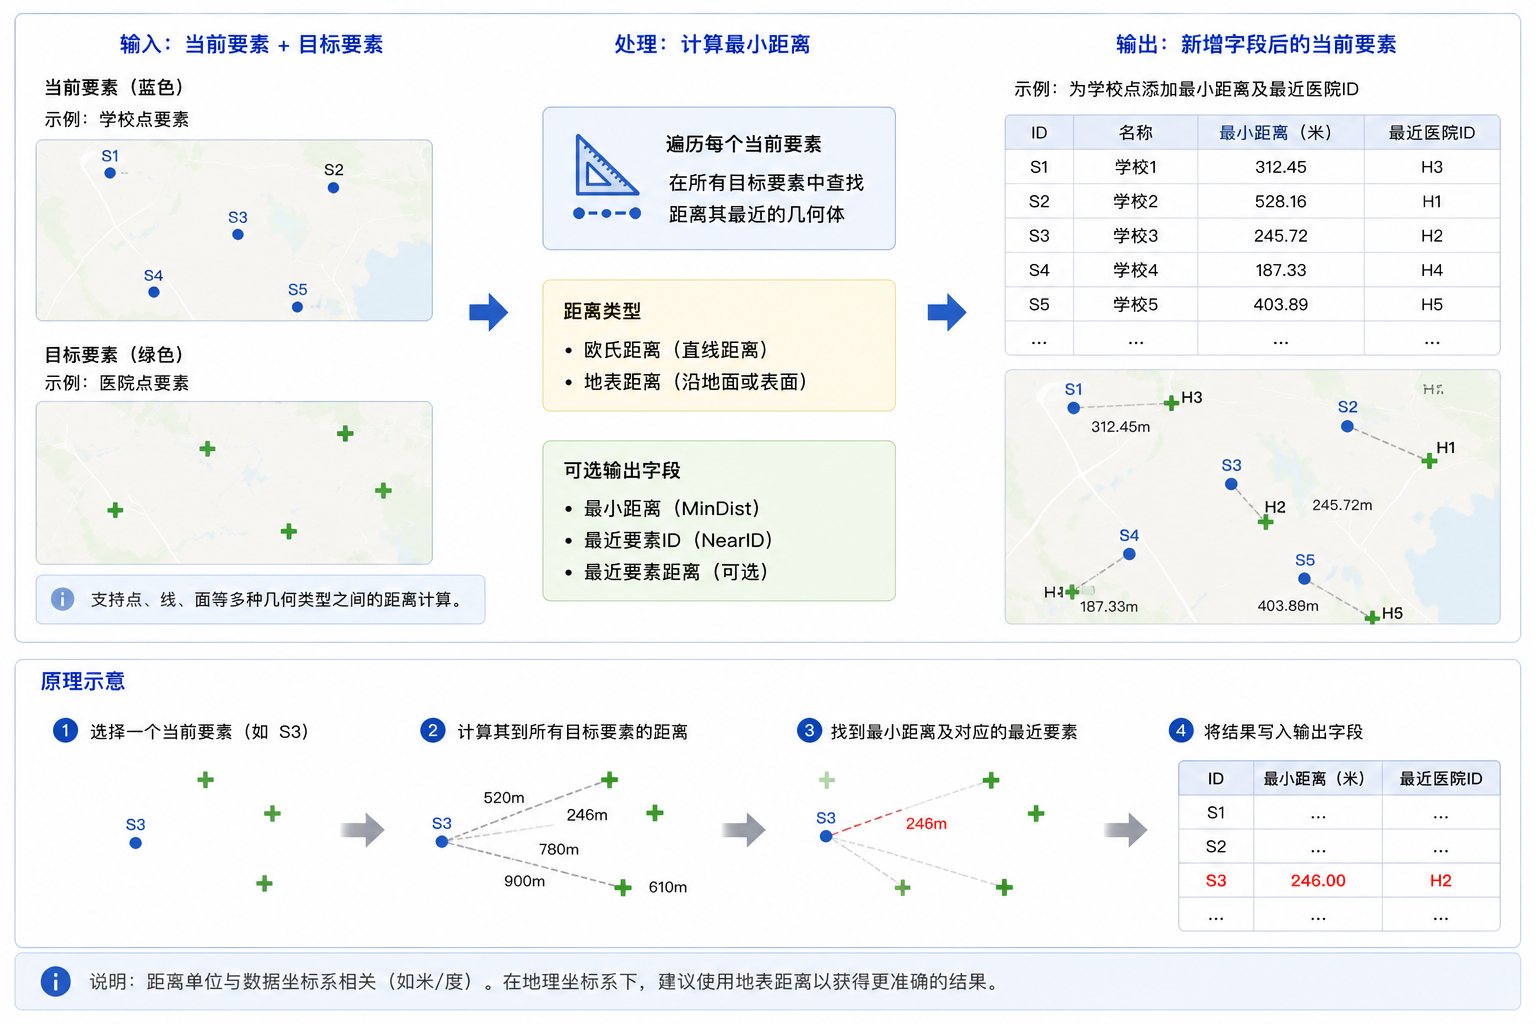Click the red H2 cell in the bottom table

click(x=1440, y=880)
